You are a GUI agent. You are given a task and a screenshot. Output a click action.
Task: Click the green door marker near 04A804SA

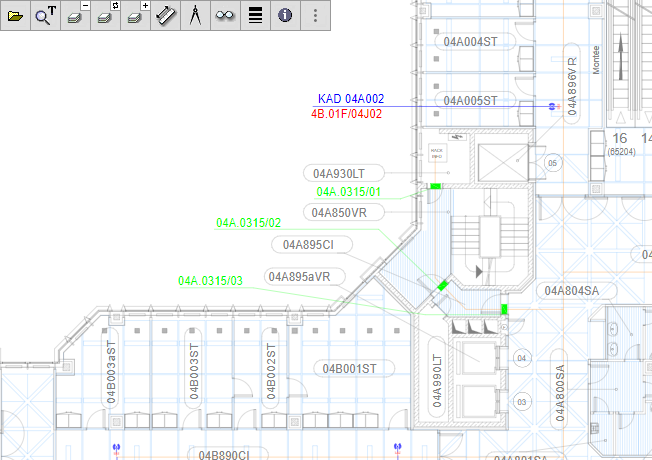(504, 309)
